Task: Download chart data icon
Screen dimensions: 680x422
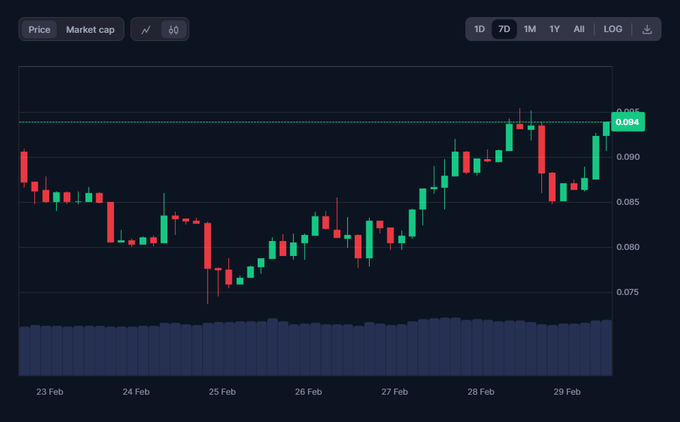Action: tap(647, 29)
